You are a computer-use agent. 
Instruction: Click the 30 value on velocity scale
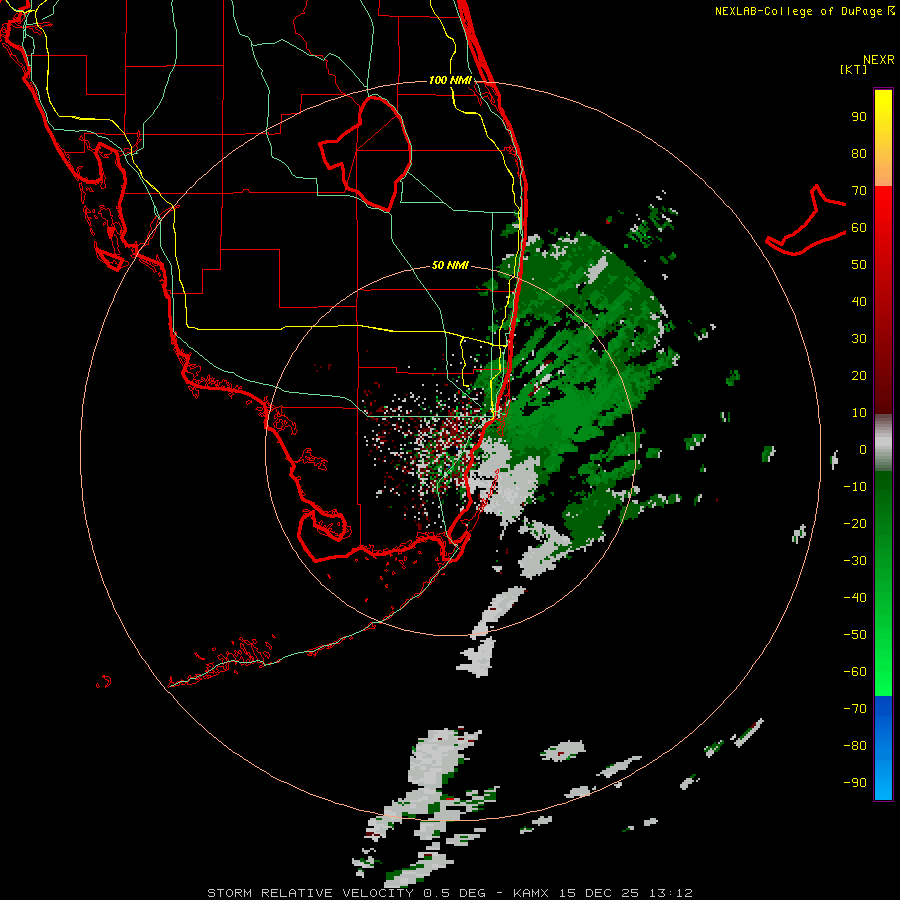859,339
